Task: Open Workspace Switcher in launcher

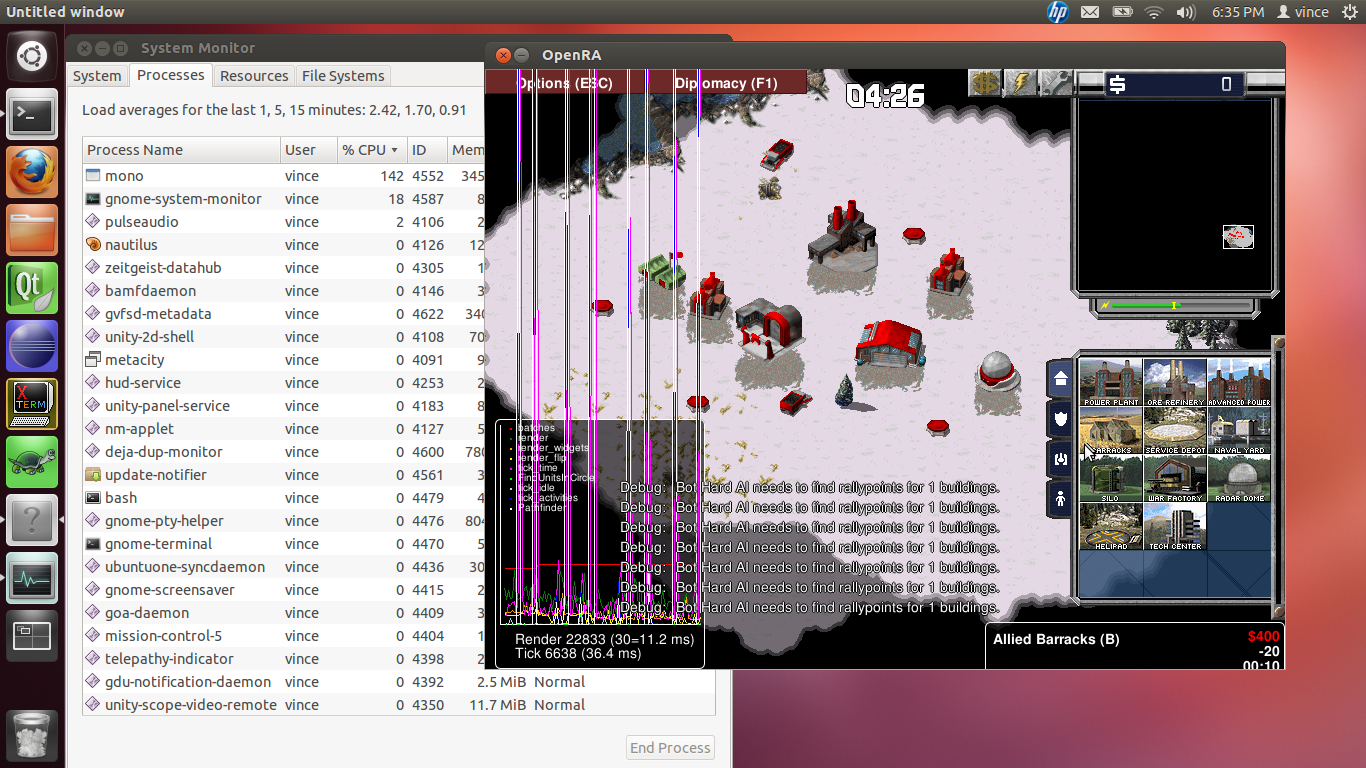Action: (x=32, y=636)
